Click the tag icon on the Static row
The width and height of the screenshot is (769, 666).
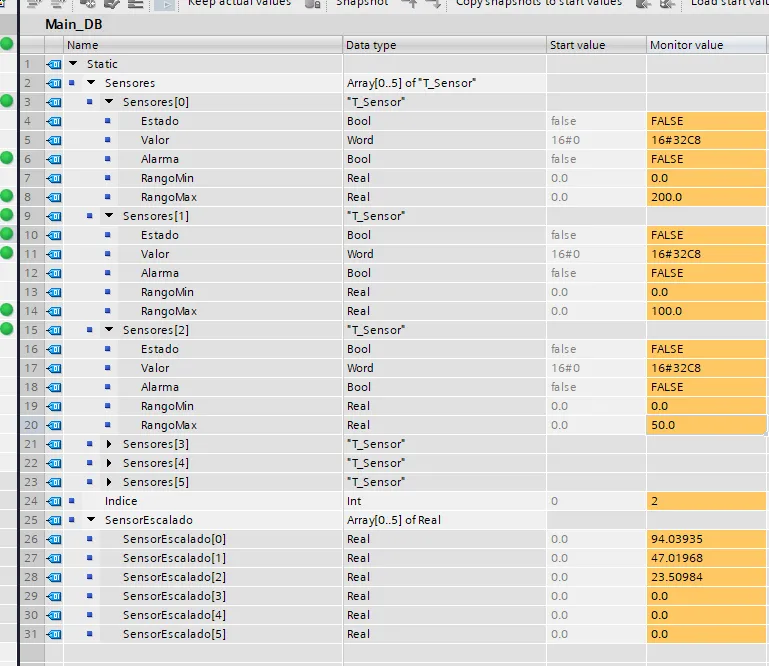tap(54, 64)
